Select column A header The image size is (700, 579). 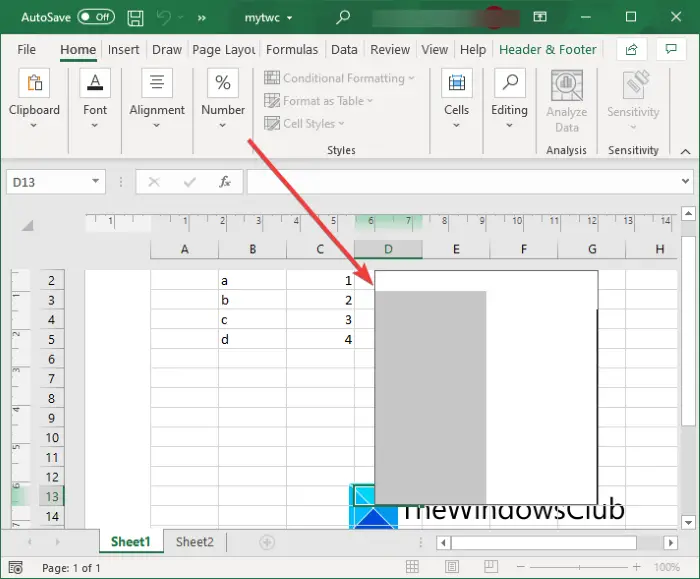pos(184,249)
